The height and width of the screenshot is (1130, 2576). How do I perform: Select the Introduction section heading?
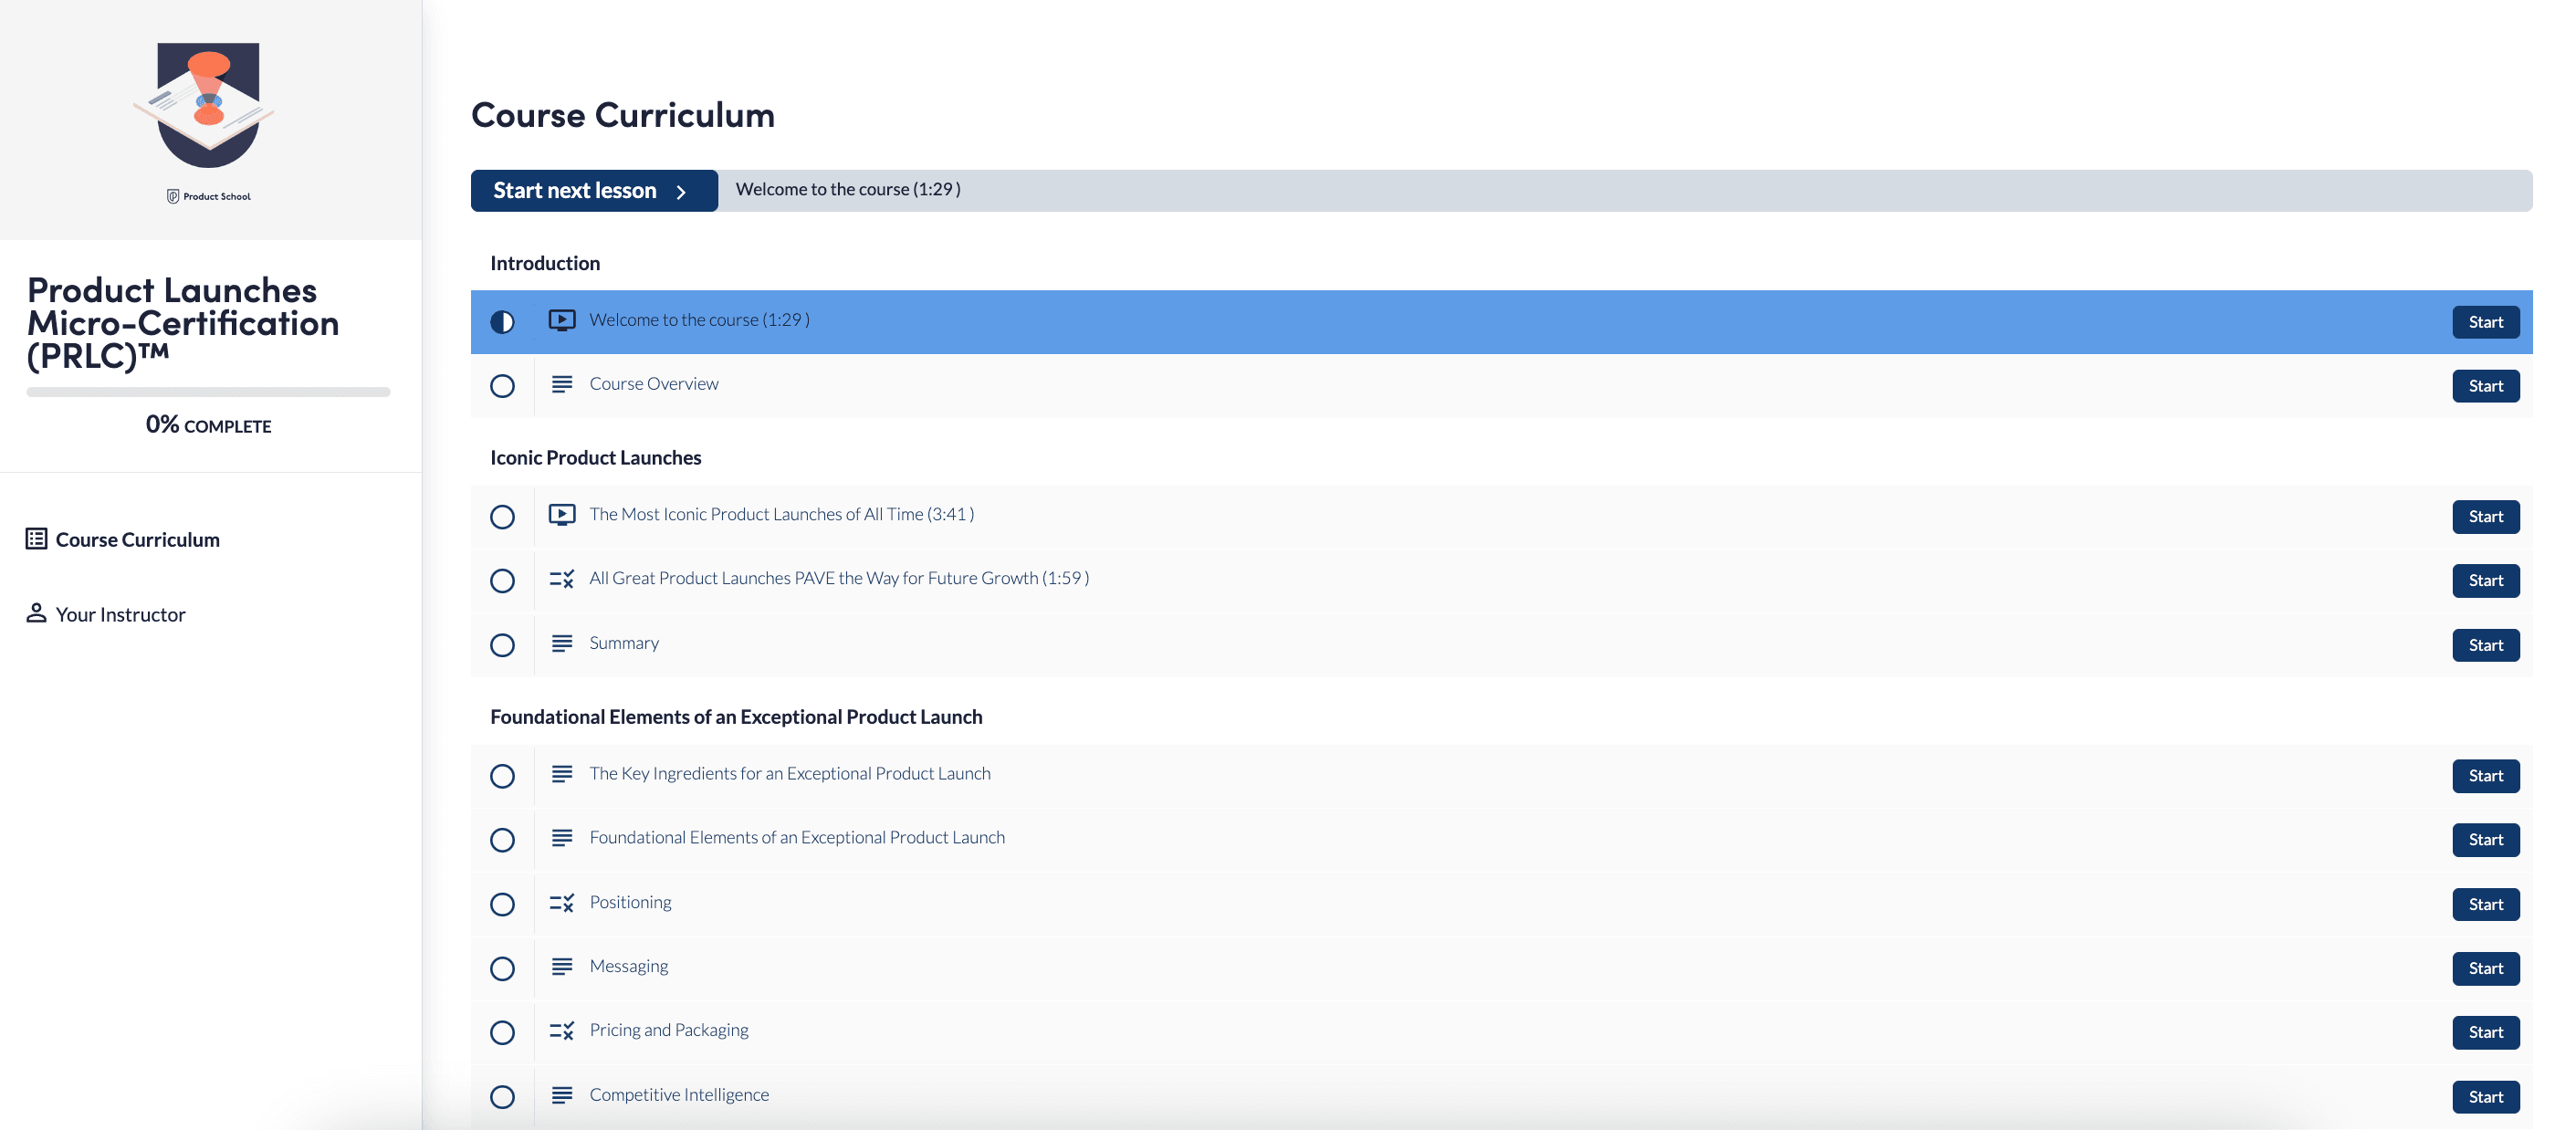coord(544,263)
